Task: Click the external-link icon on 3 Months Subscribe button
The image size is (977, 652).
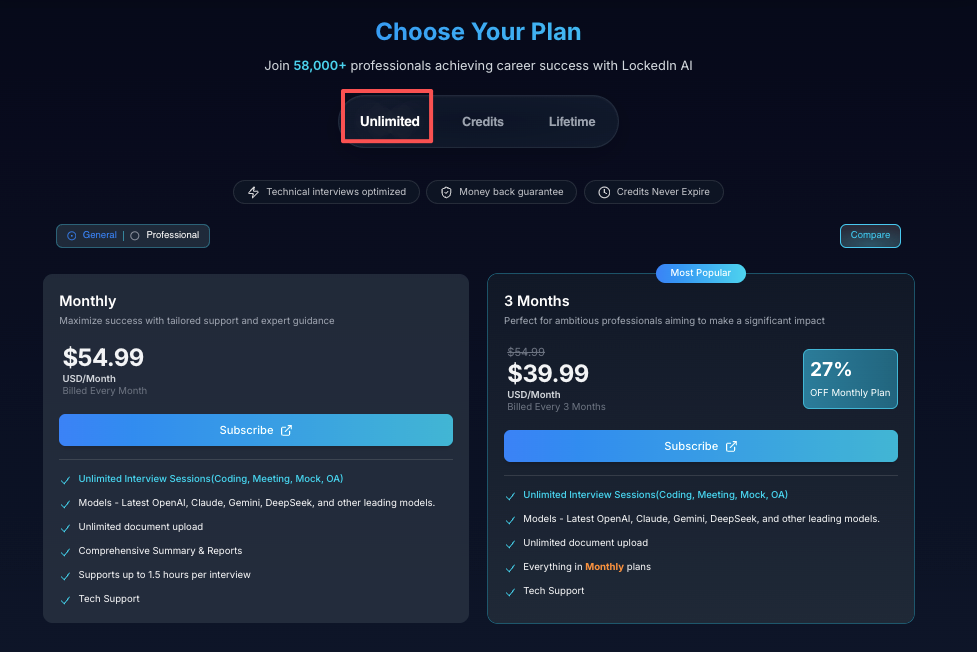Action: (x=732, y=446)
